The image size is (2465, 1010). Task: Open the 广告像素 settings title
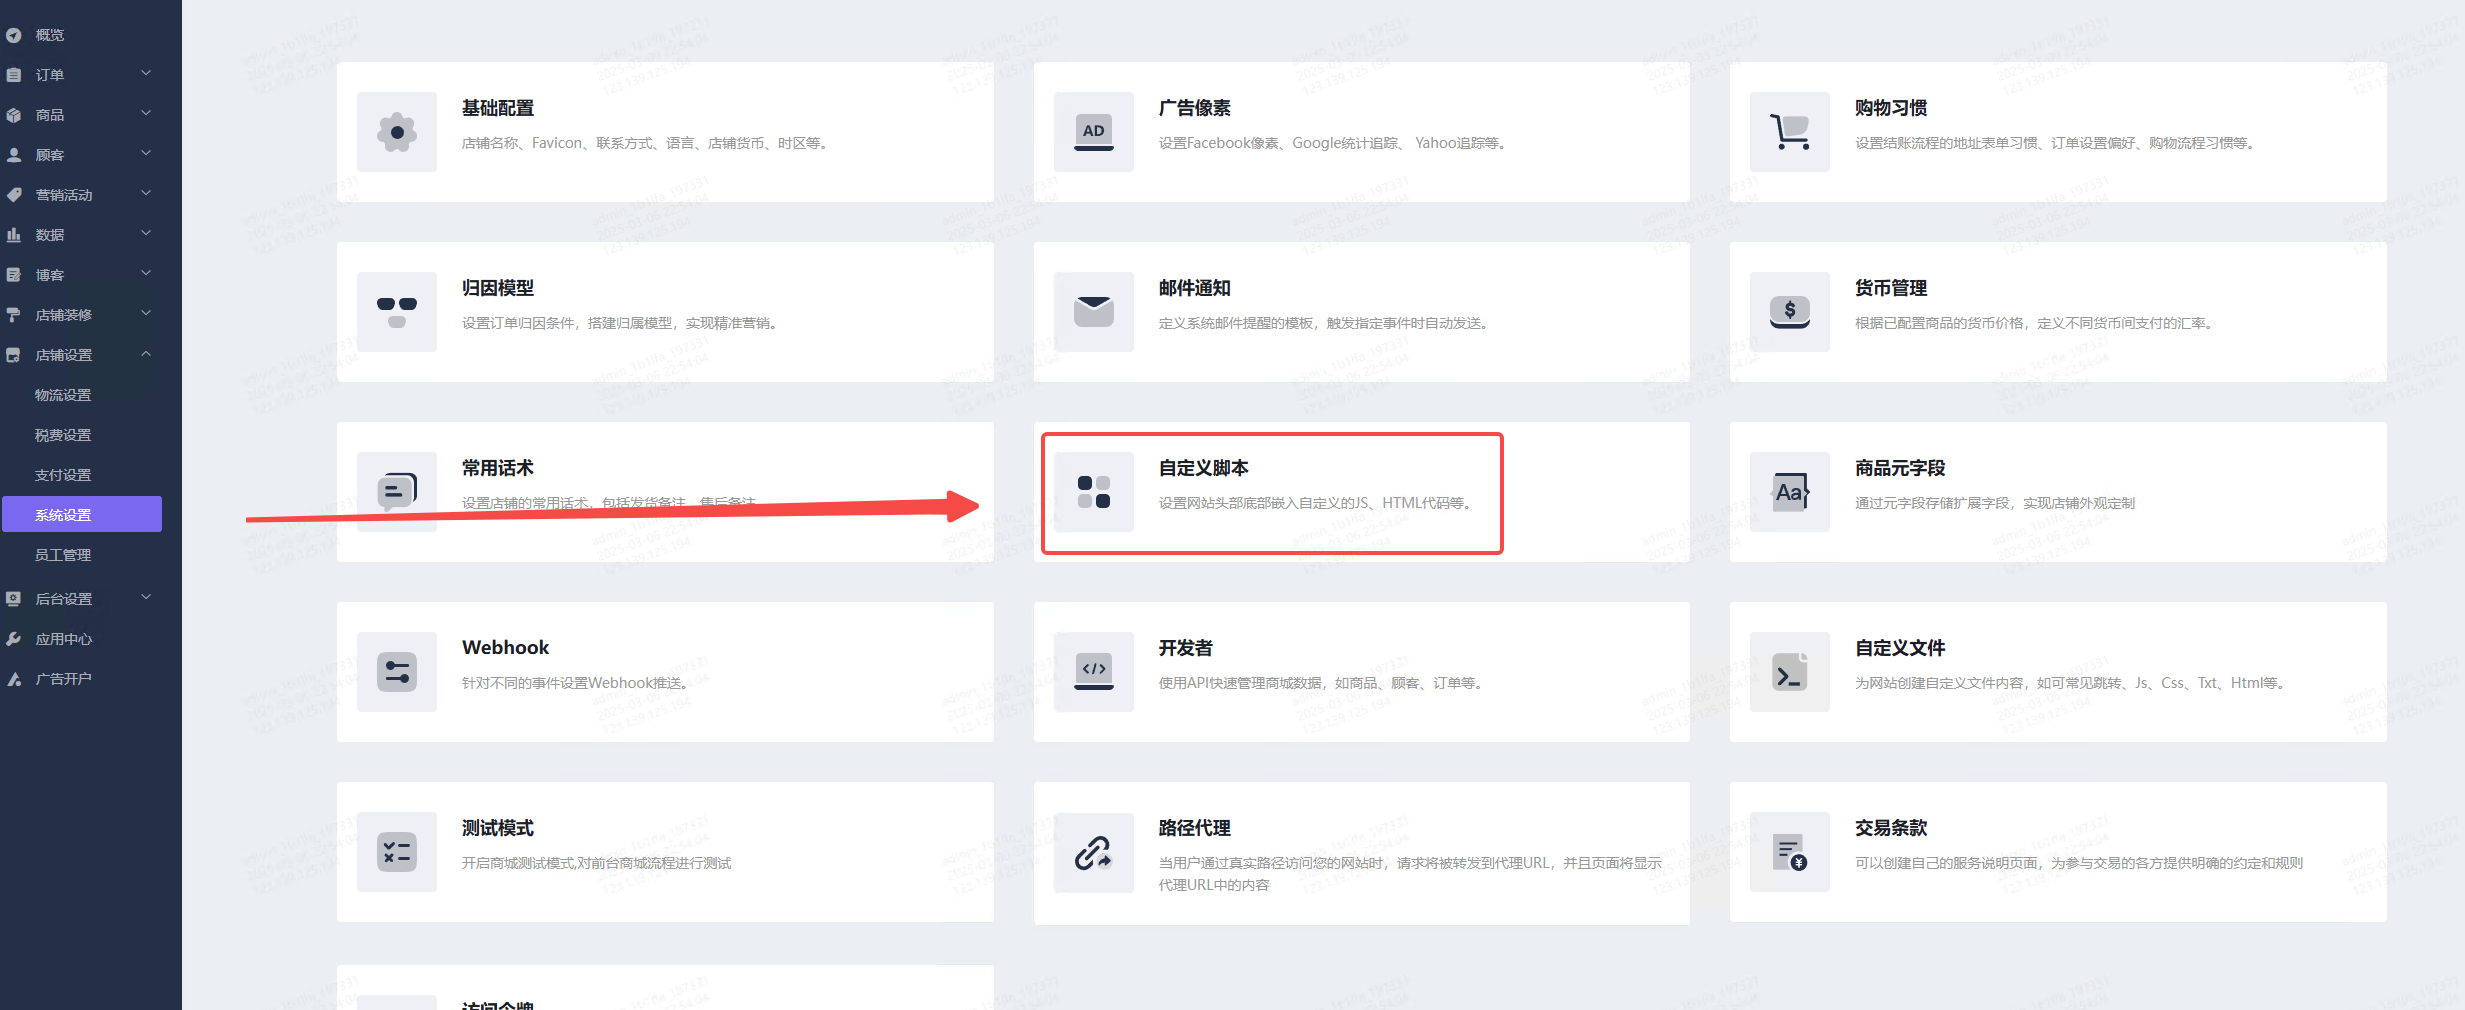(x=1195, y=108)
